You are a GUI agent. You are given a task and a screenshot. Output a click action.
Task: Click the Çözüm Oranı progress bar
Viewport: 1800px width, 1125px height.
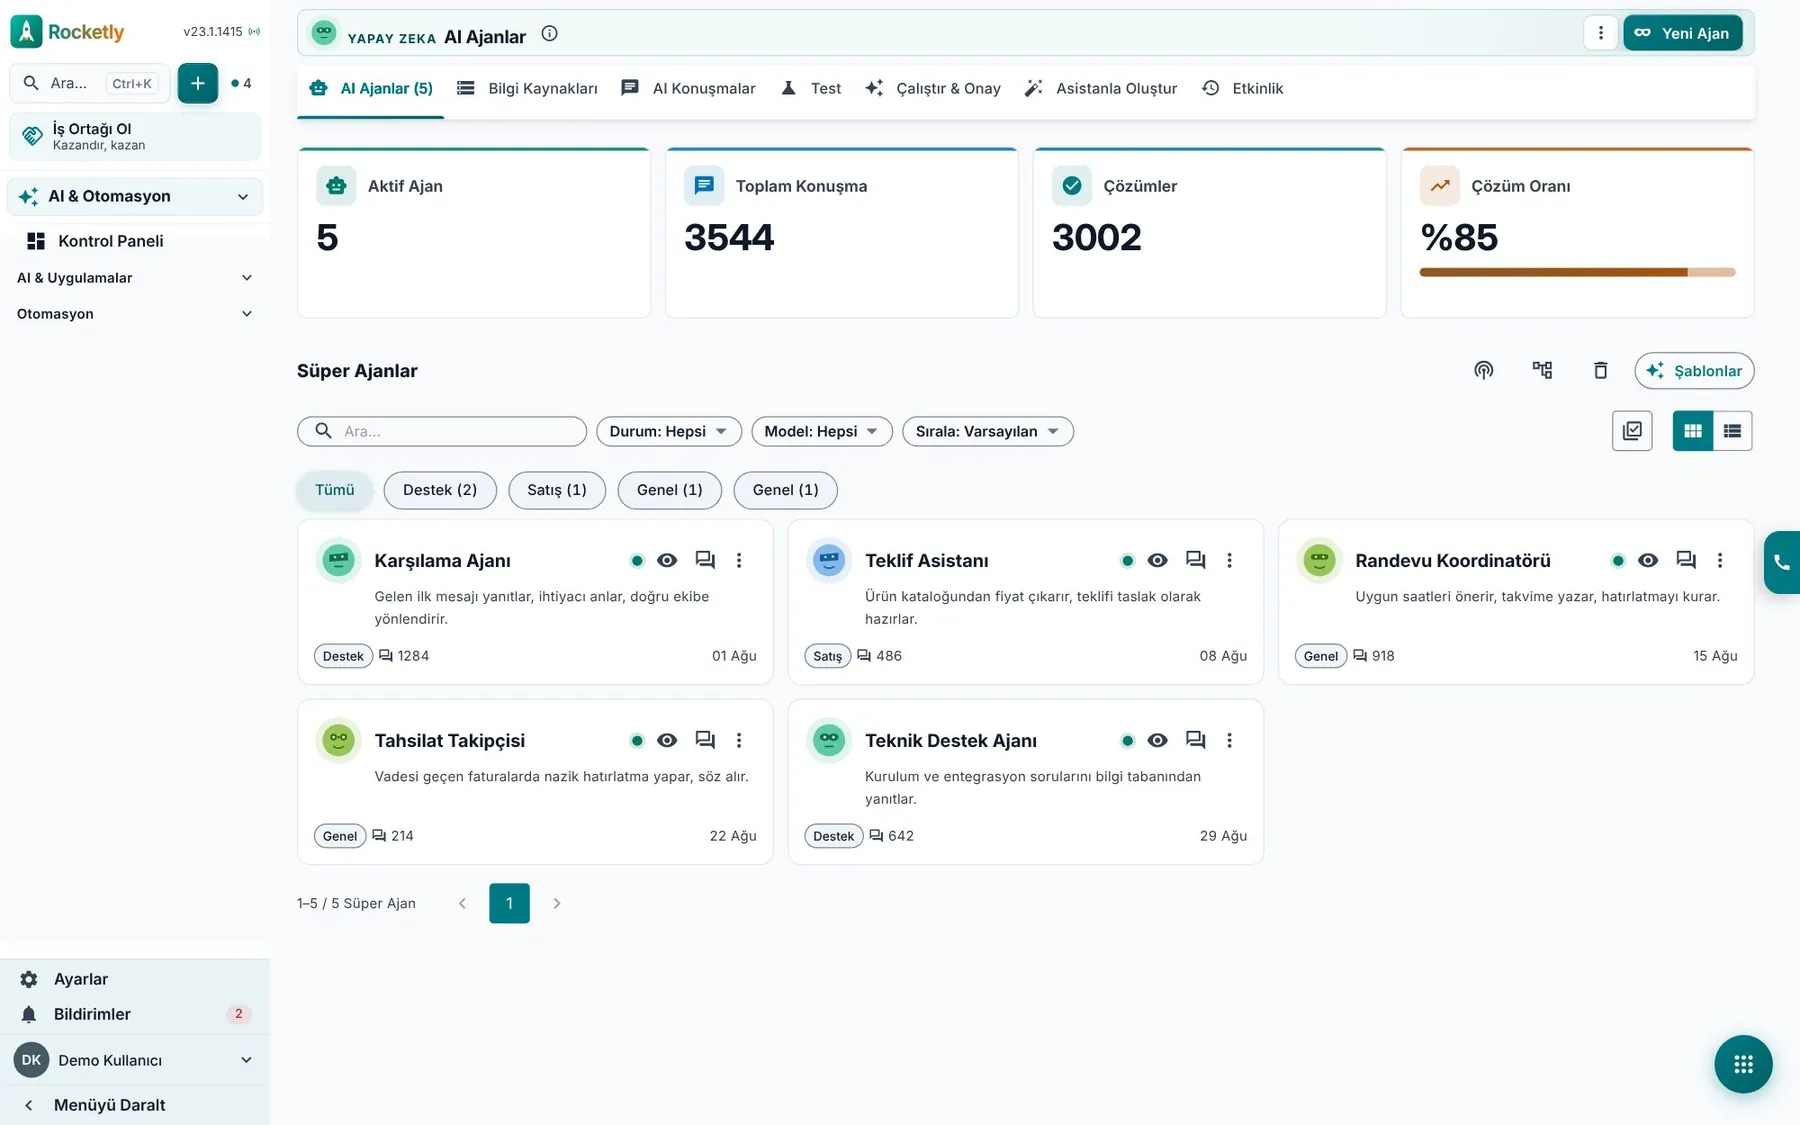(x=1577, y=272)
